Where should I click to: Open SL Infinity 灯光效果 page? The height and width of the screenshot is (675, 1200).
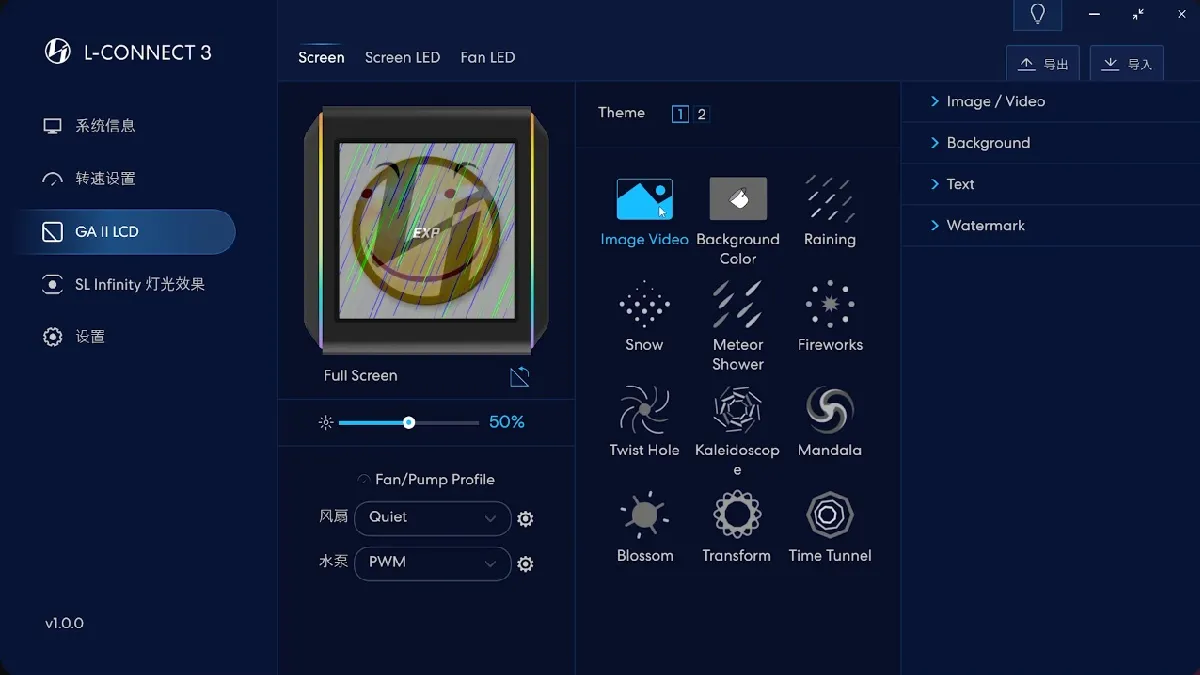(x=125, y=285)
